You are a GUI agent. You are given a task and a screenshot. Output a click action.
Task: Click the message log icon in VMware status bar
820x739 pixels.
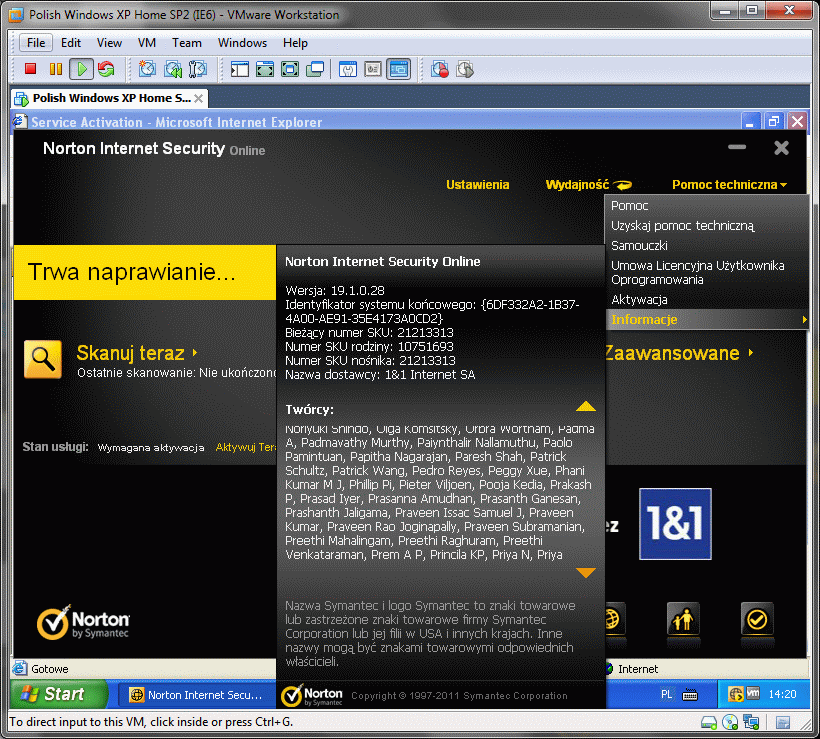783,722
